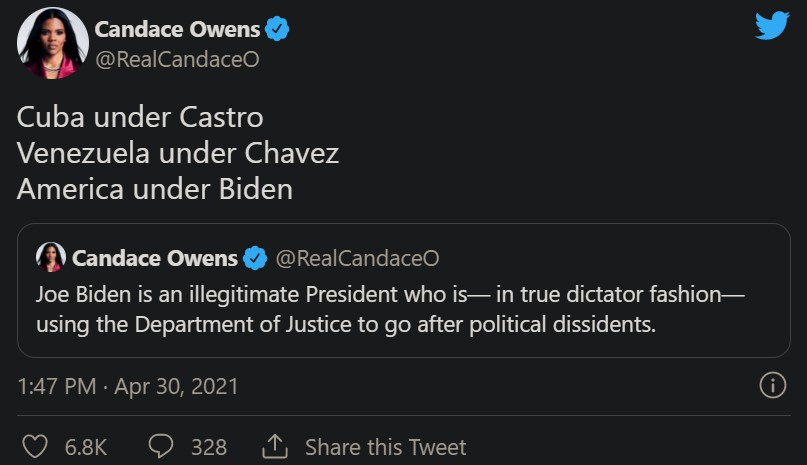This screenshot has height=465, width=807.
Task: Click the share arrow icon
Action: (274, 446)
